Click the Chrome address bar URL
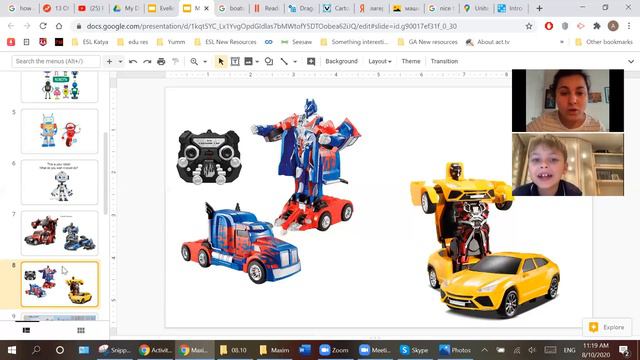Viewport: 640px width, 360px height. [x=271, y=26]
